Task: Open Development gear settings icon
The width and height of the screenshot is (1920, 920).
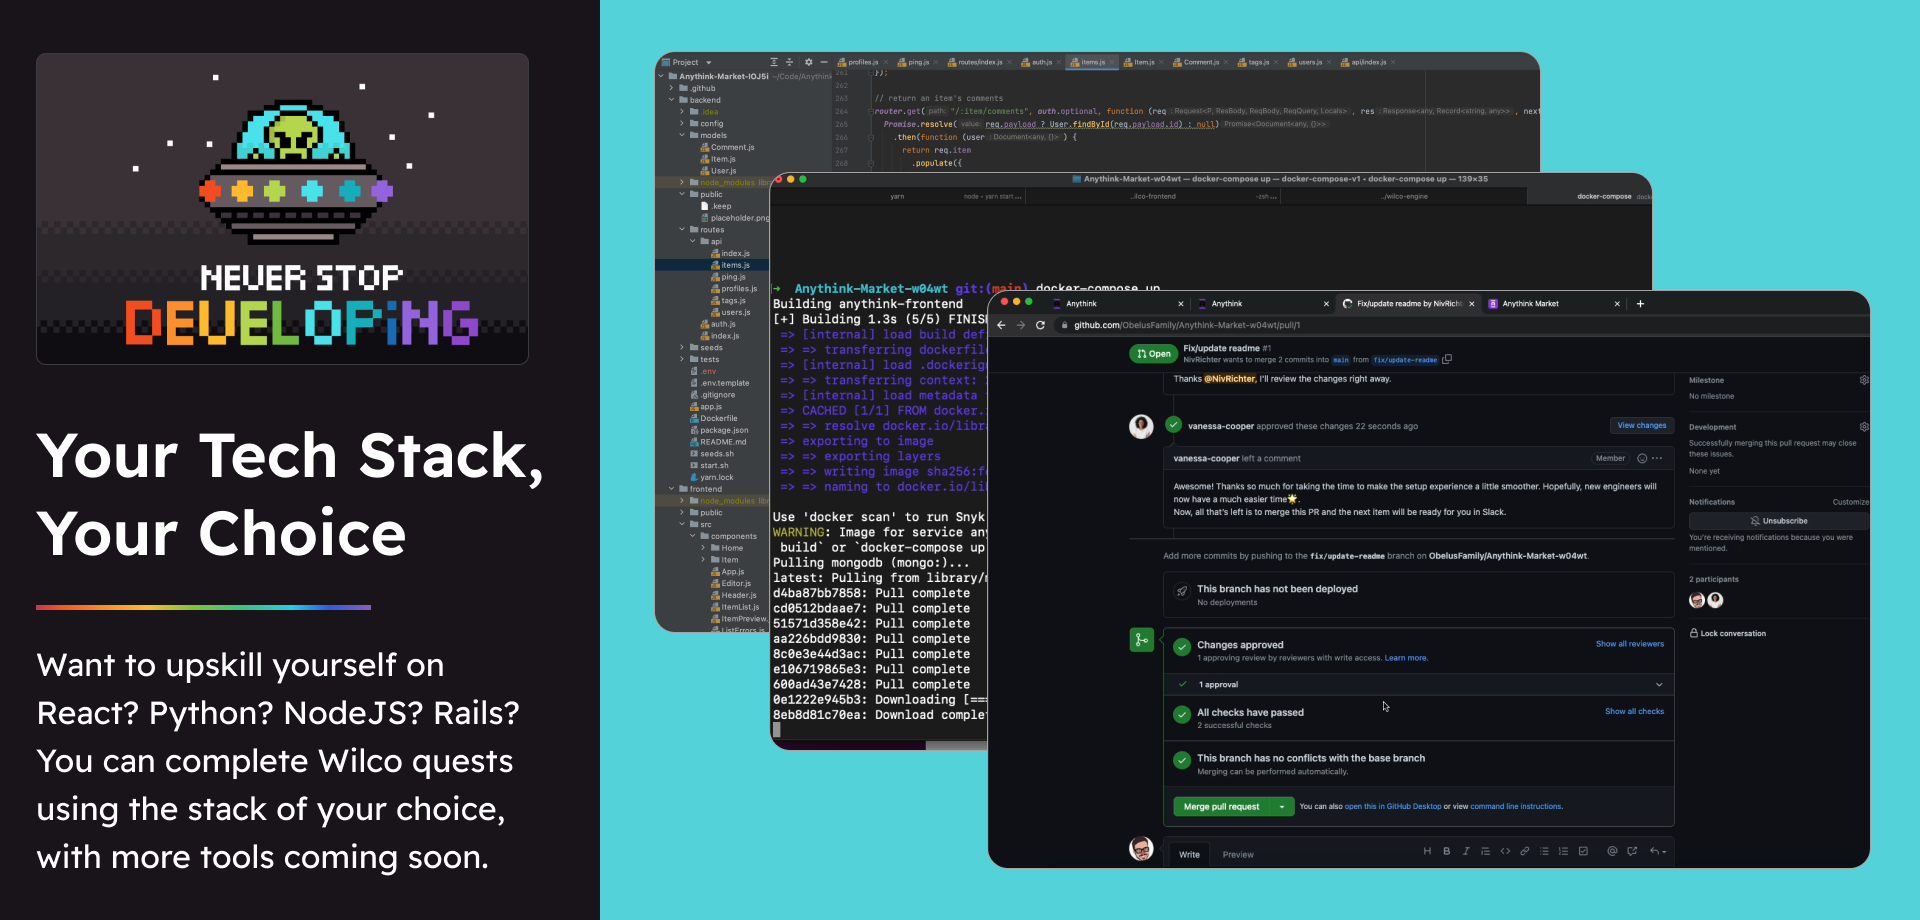Action: coord(1864,427)
